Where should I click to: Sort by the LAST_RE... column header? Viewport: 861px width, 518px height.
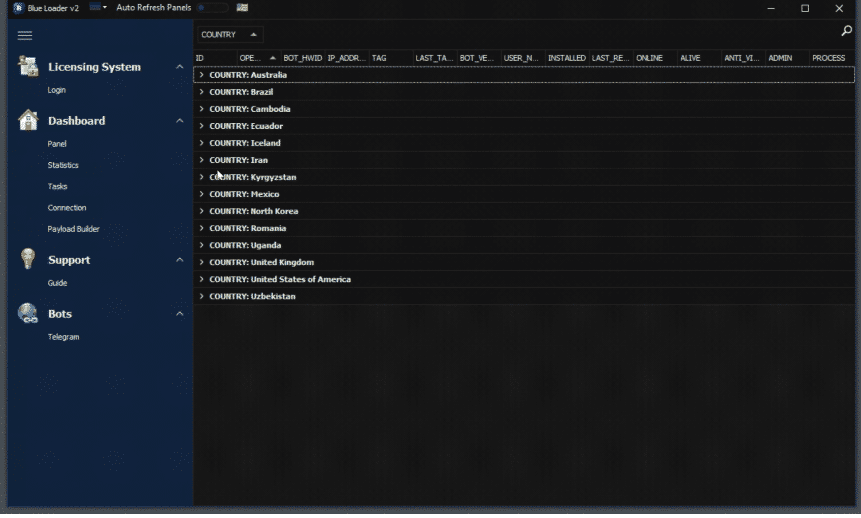click(x=611, y=58)
